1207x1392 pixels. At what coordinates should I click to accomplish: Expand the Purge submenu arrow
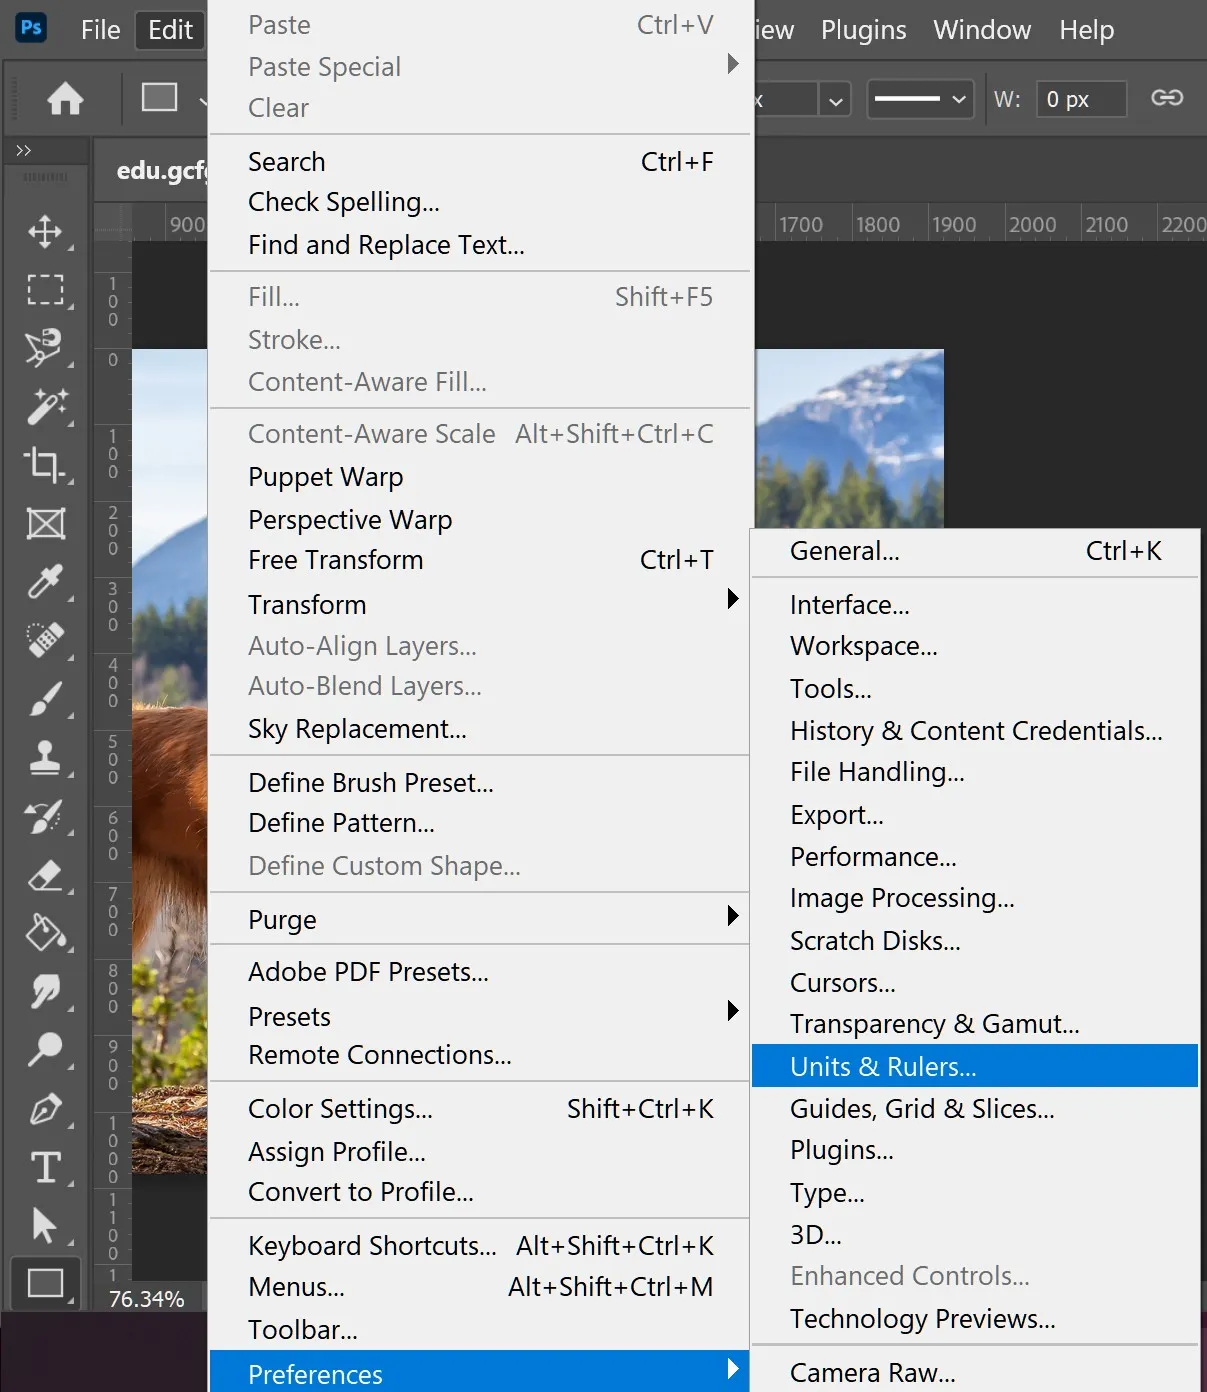point(733,916)
